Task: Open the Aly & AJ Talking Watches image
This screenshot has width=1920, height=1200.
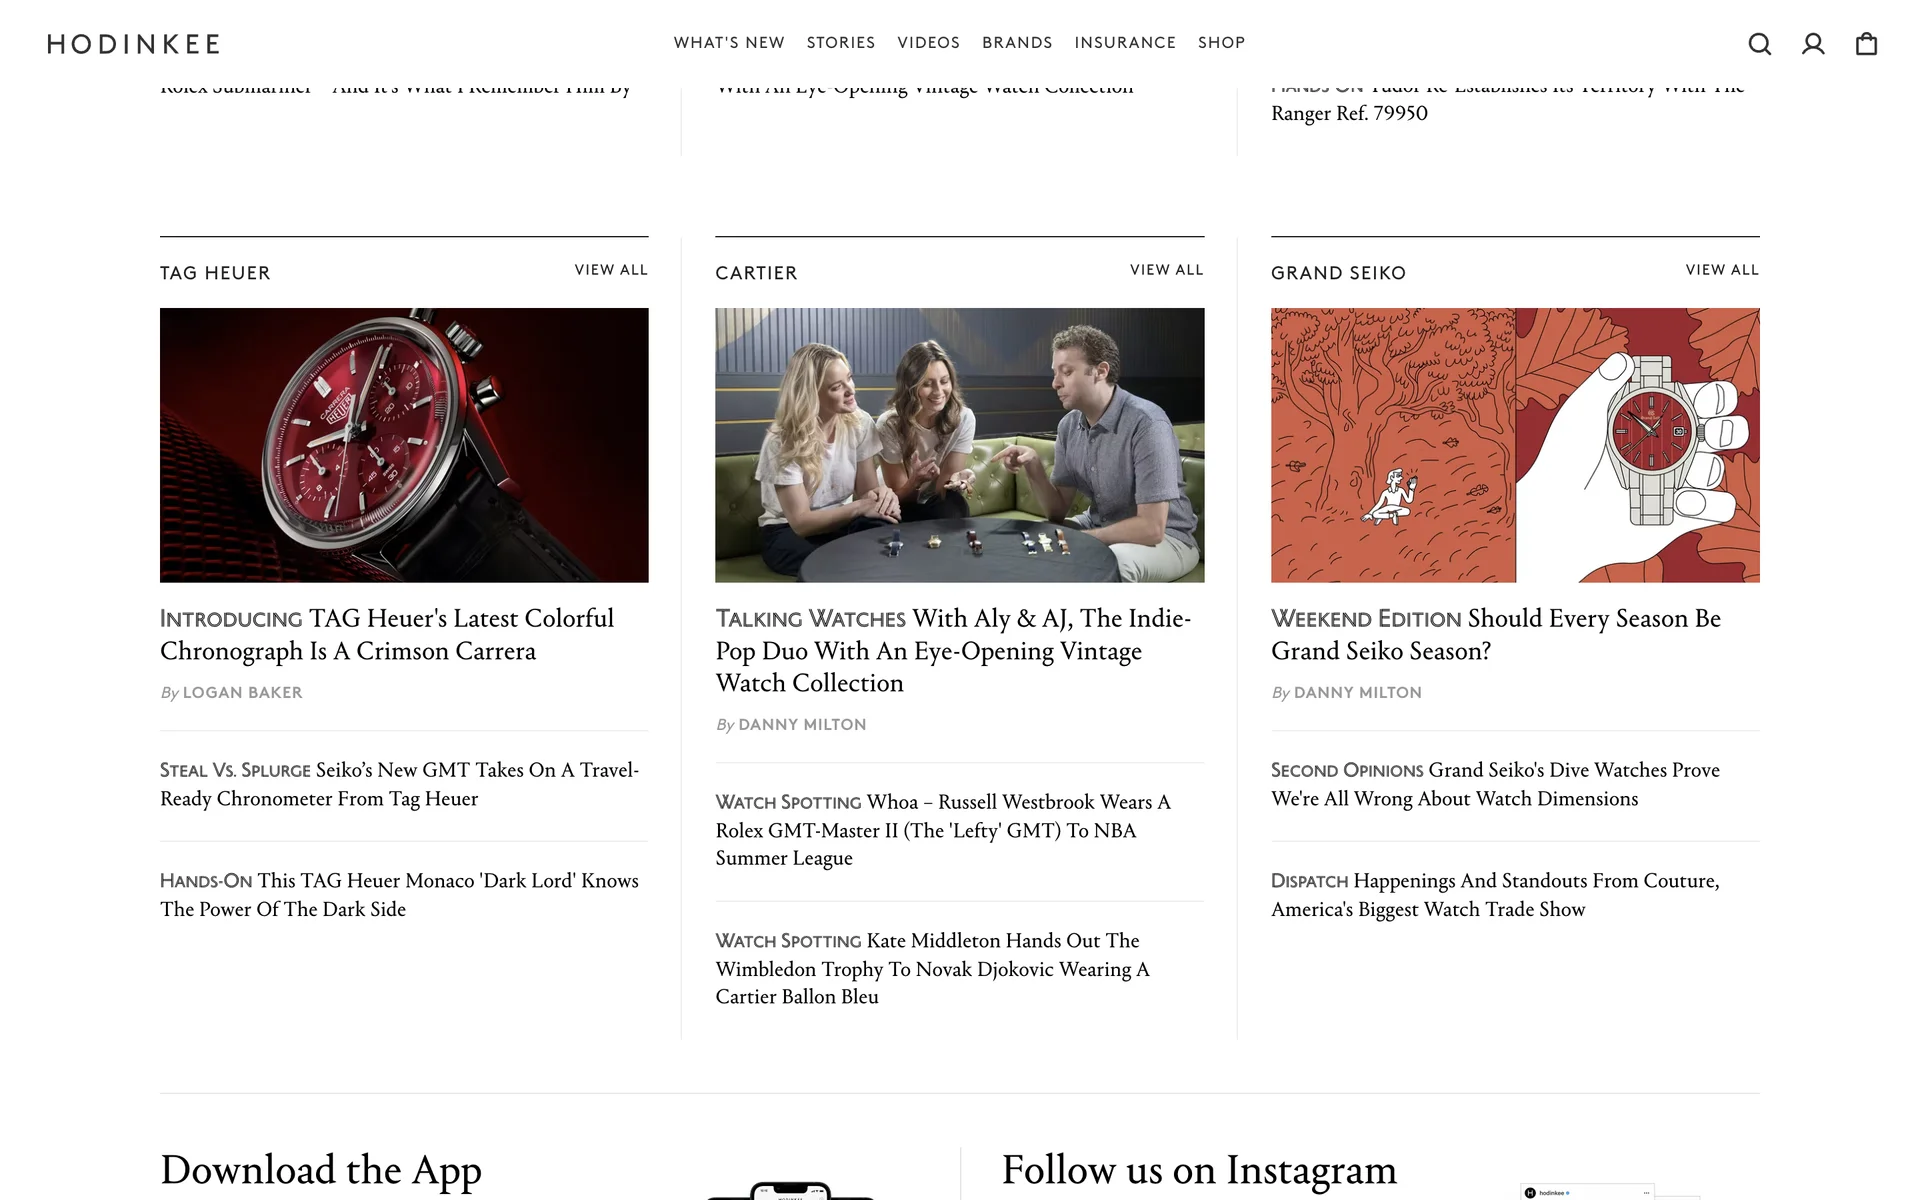Action: [x=959, y=445]
